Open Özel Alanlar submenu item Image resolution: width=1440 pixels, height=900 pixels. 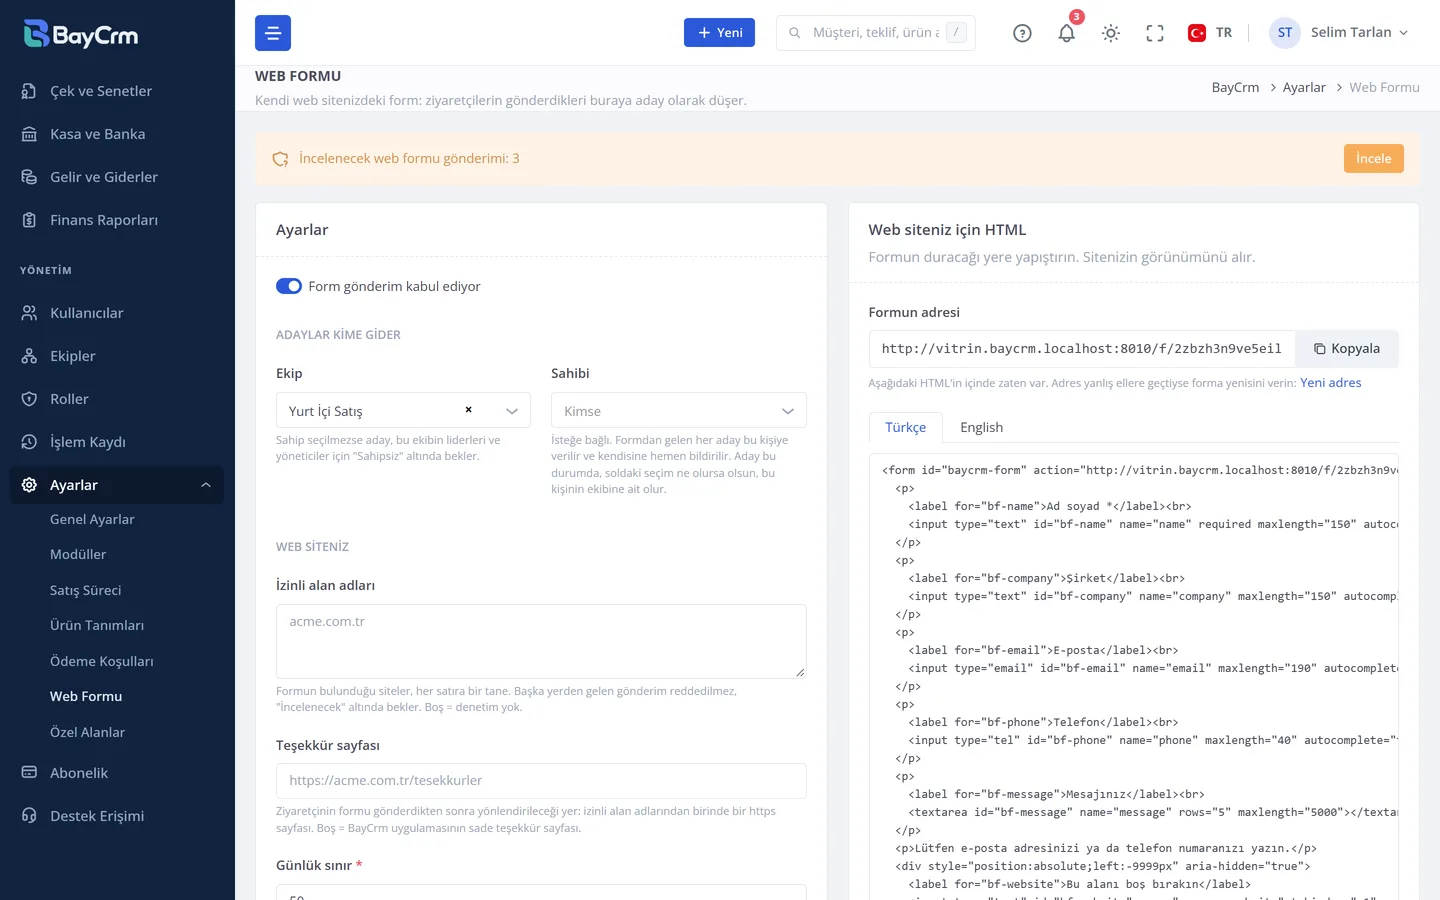tap(88, 732)
